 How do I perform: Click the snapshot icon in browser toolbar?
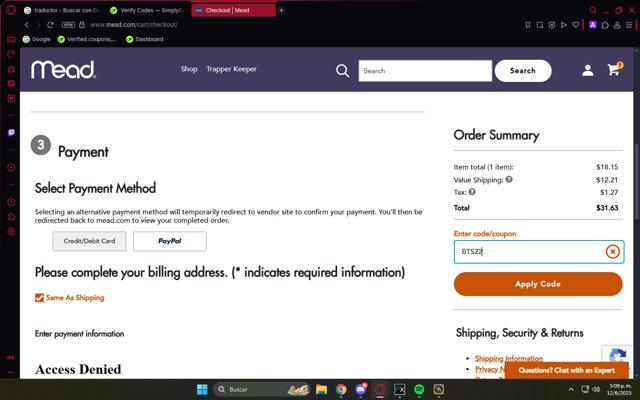tap(540, 25)
